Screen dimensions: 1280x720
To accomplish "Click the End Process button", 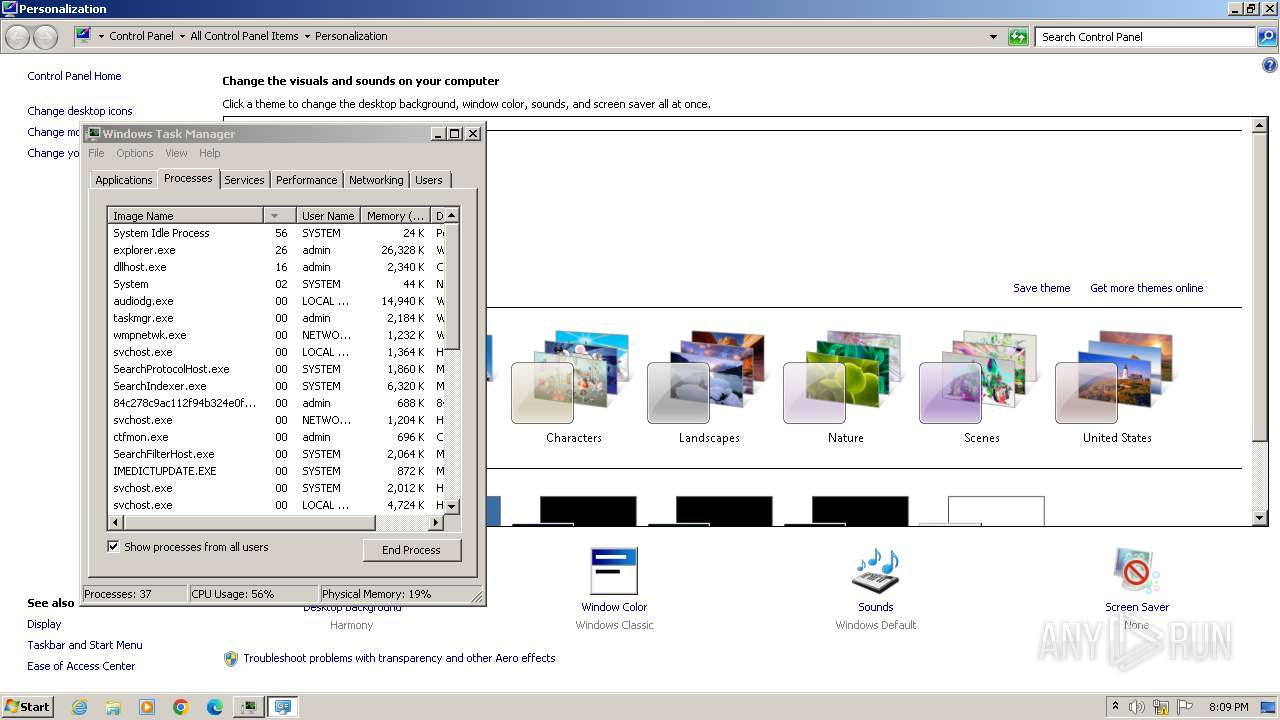I will (411, 550).
